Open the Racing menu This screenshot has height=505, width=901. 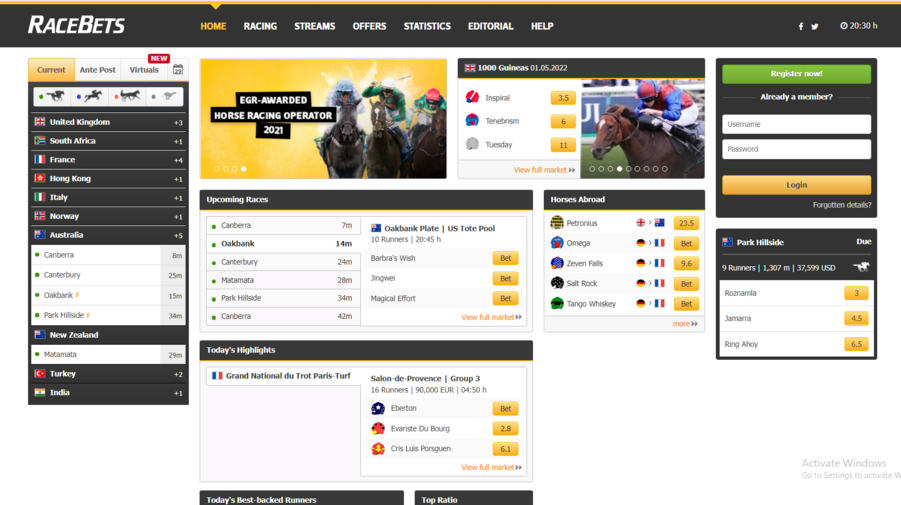(260, 26)
